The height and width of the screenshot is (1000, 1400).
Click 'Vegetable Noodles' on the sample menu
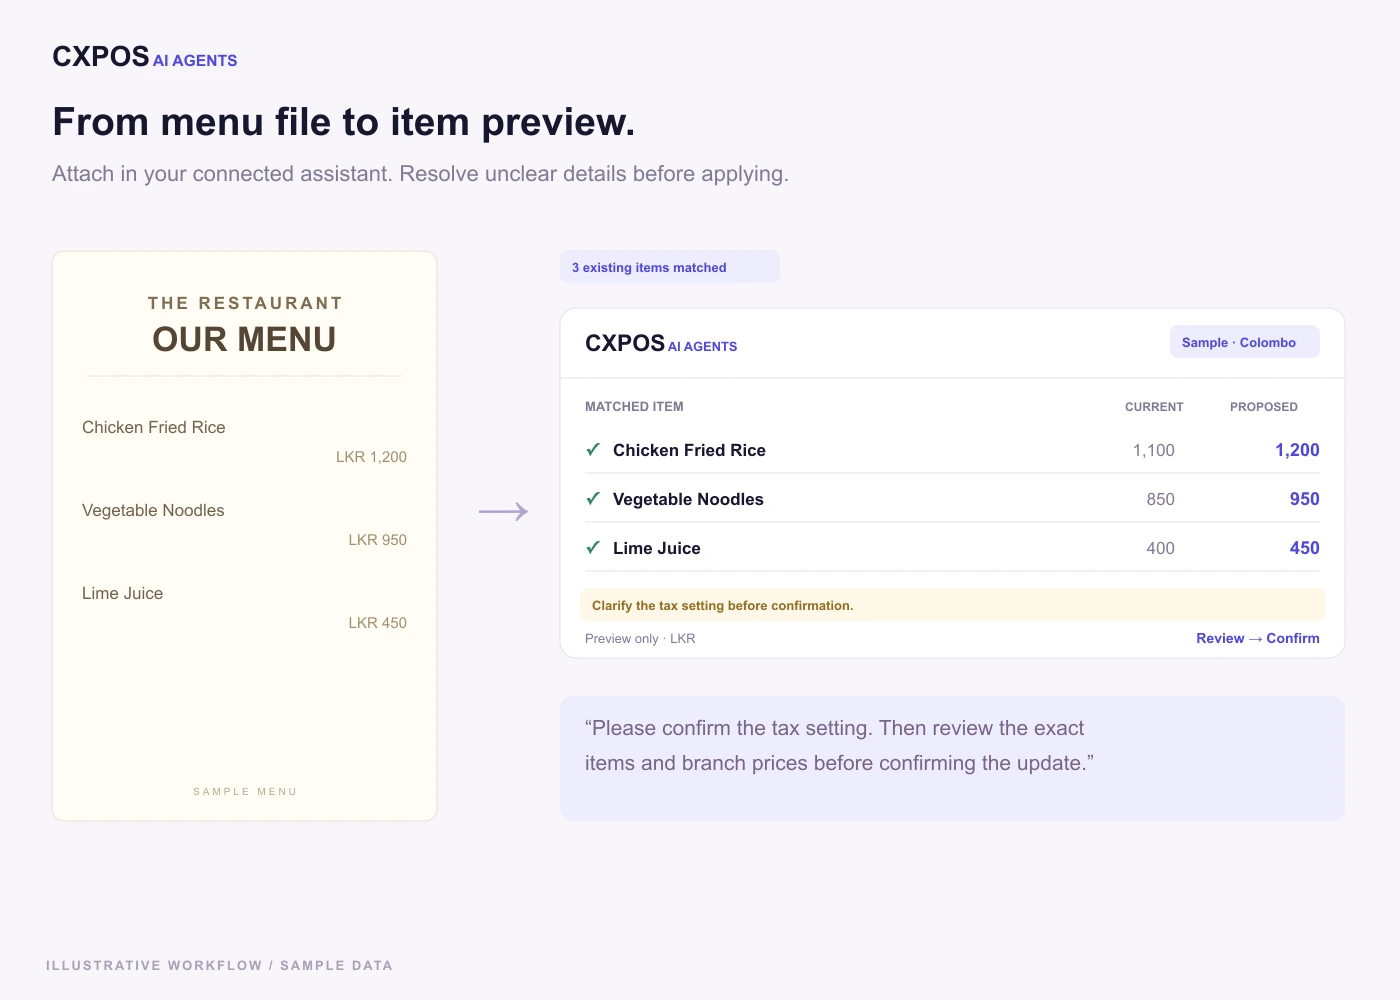click(153, 510)
